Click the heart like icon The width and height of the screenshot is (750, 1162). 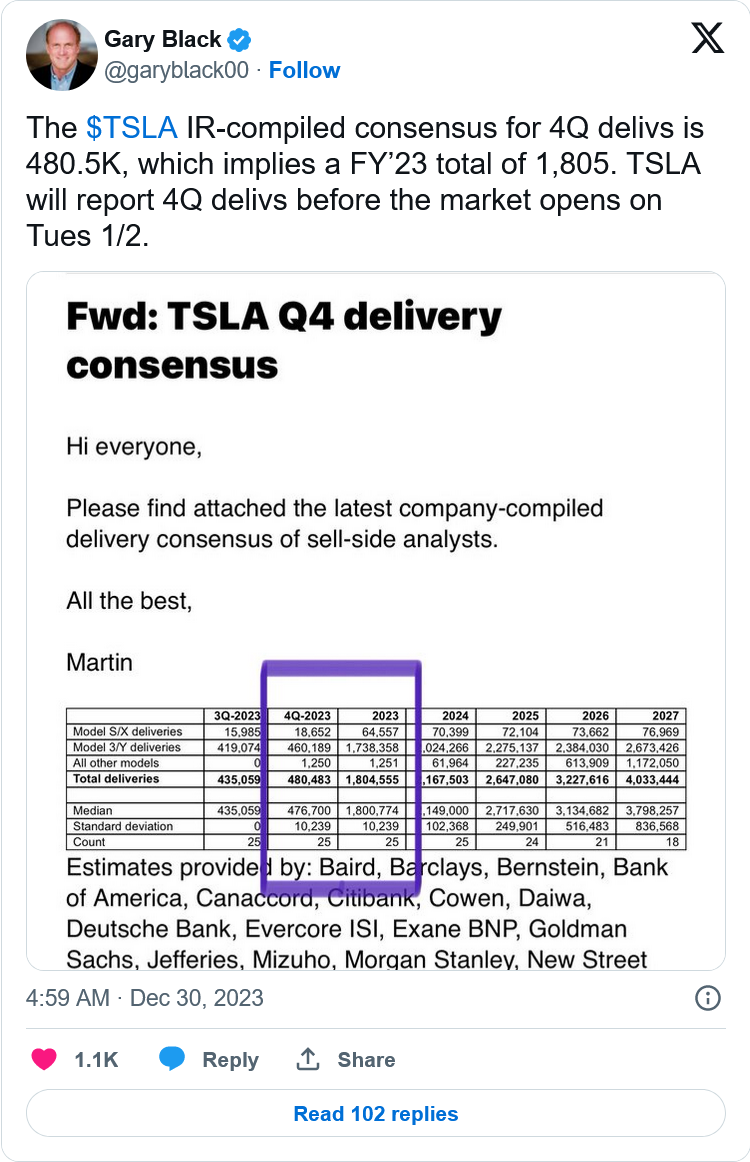click(x=44, y=1059)
